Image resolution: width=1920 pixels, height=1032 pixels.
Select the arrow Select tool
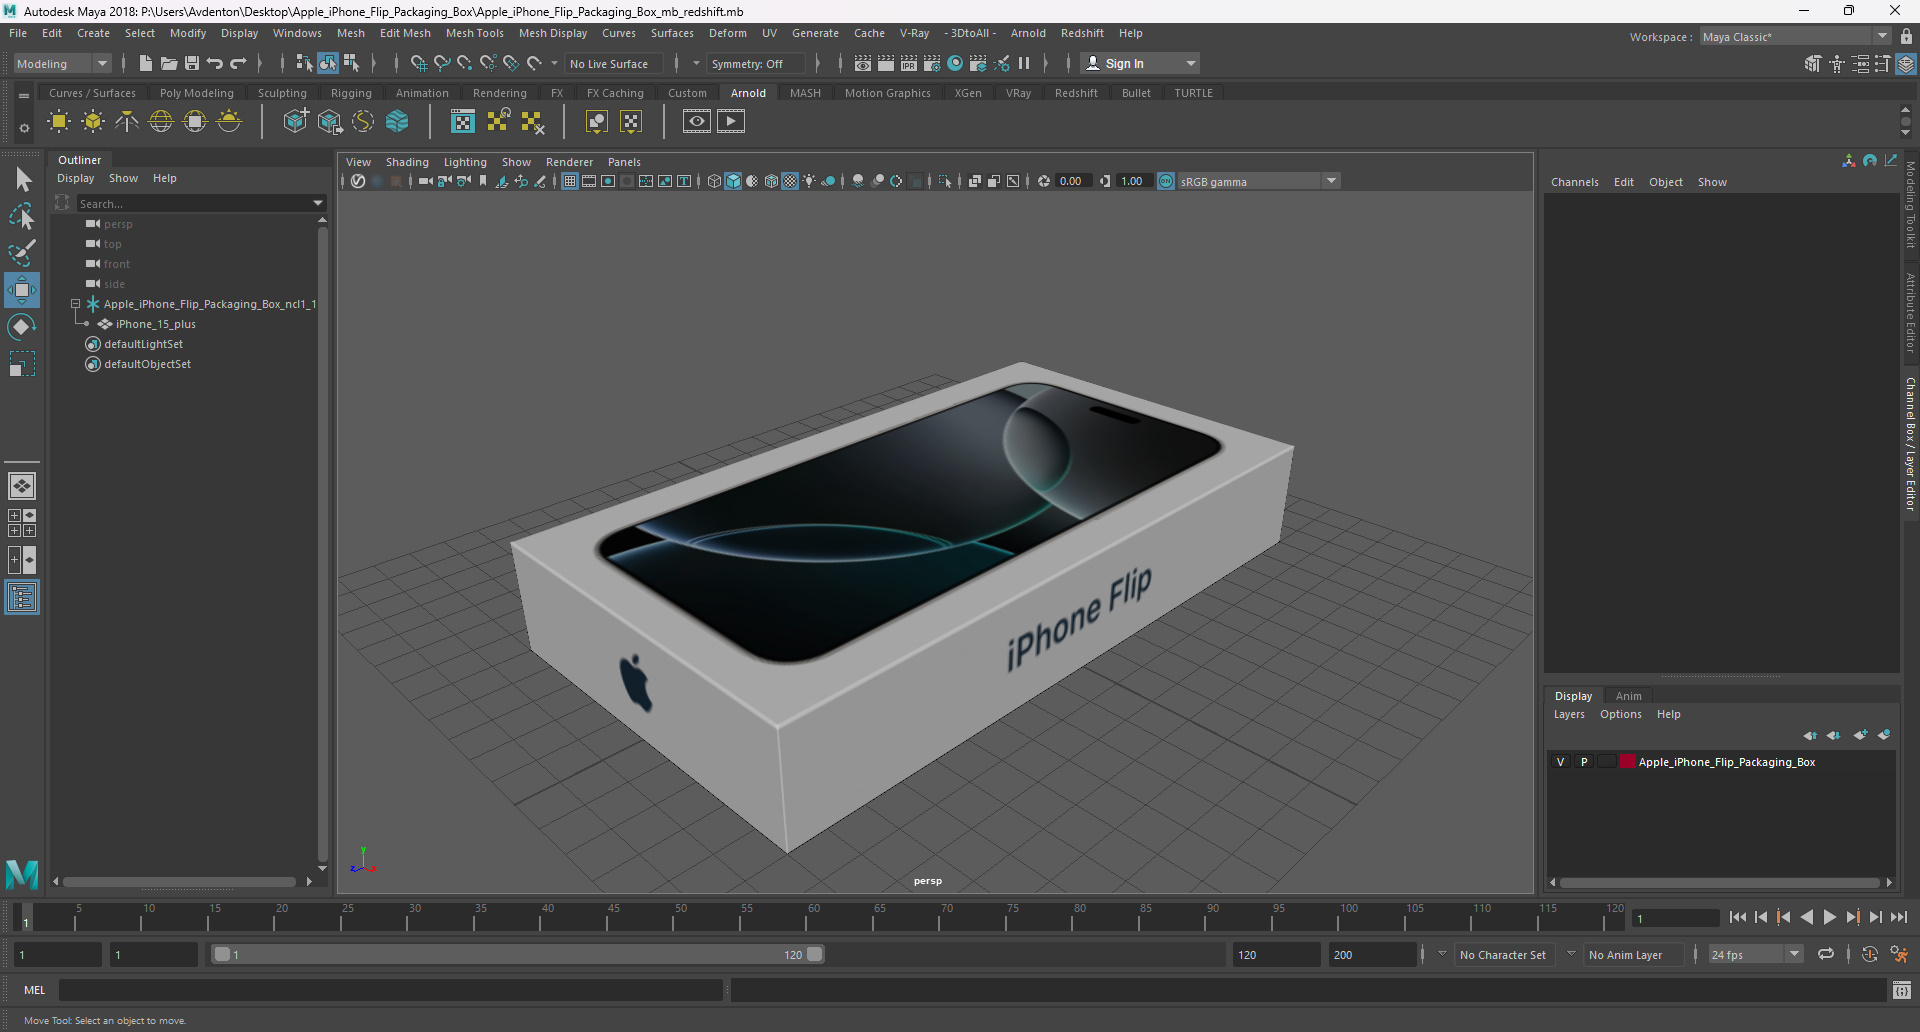(22, 180)
